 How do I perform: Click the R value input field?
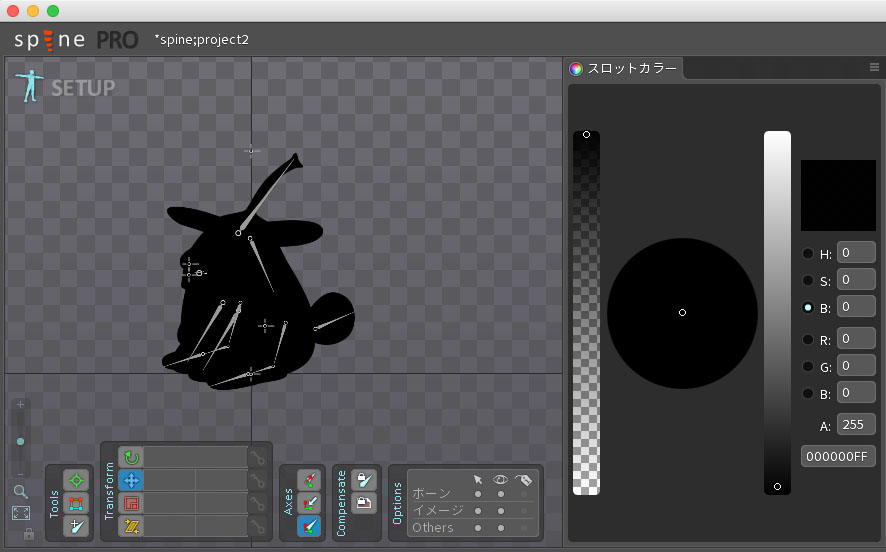click(856, 338)
